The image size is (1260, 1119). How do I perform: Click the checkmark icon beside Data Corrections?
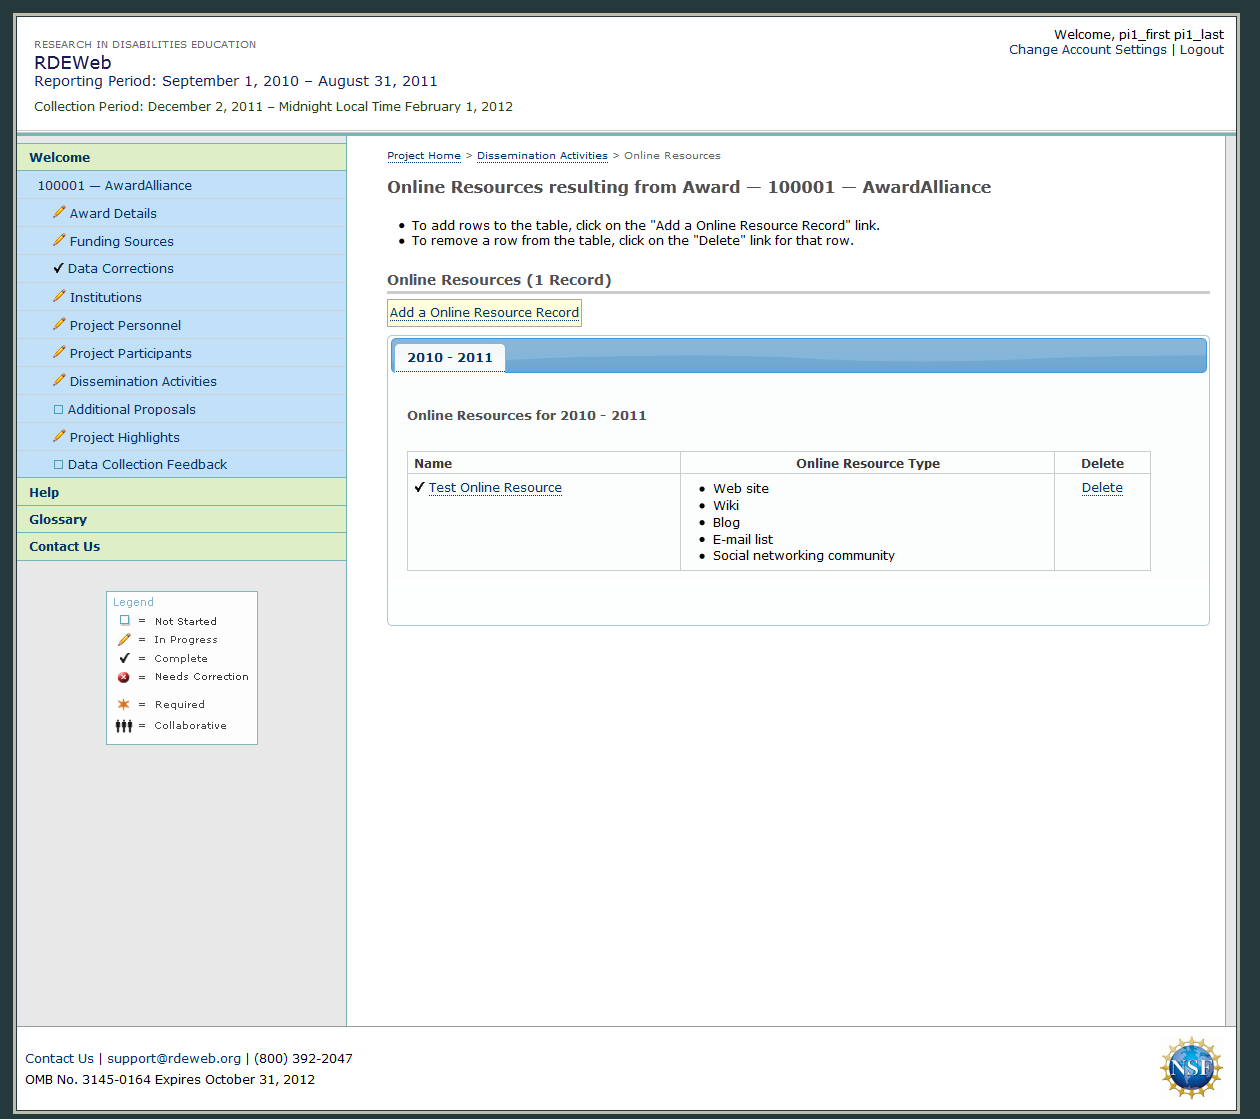click(58, 268)
